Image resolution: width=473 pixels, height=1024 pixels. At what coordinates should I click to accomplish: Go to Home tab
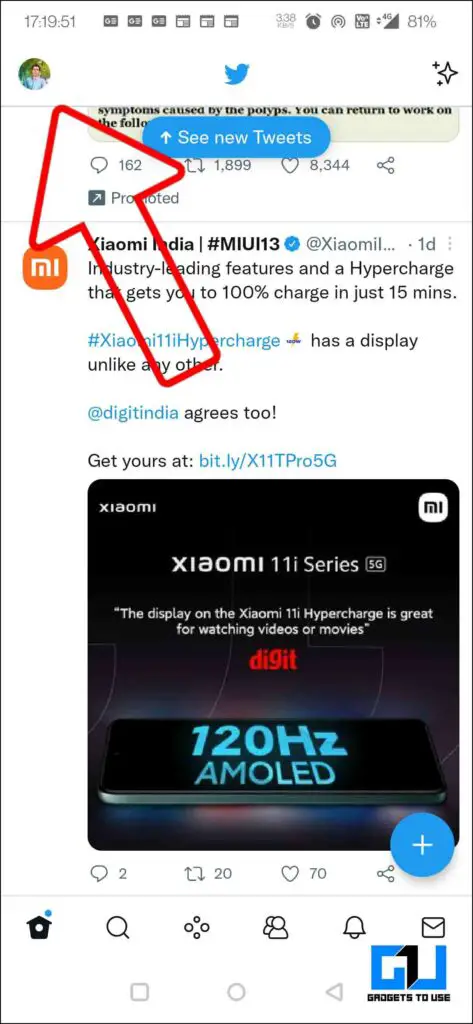(x=39, y=925)
